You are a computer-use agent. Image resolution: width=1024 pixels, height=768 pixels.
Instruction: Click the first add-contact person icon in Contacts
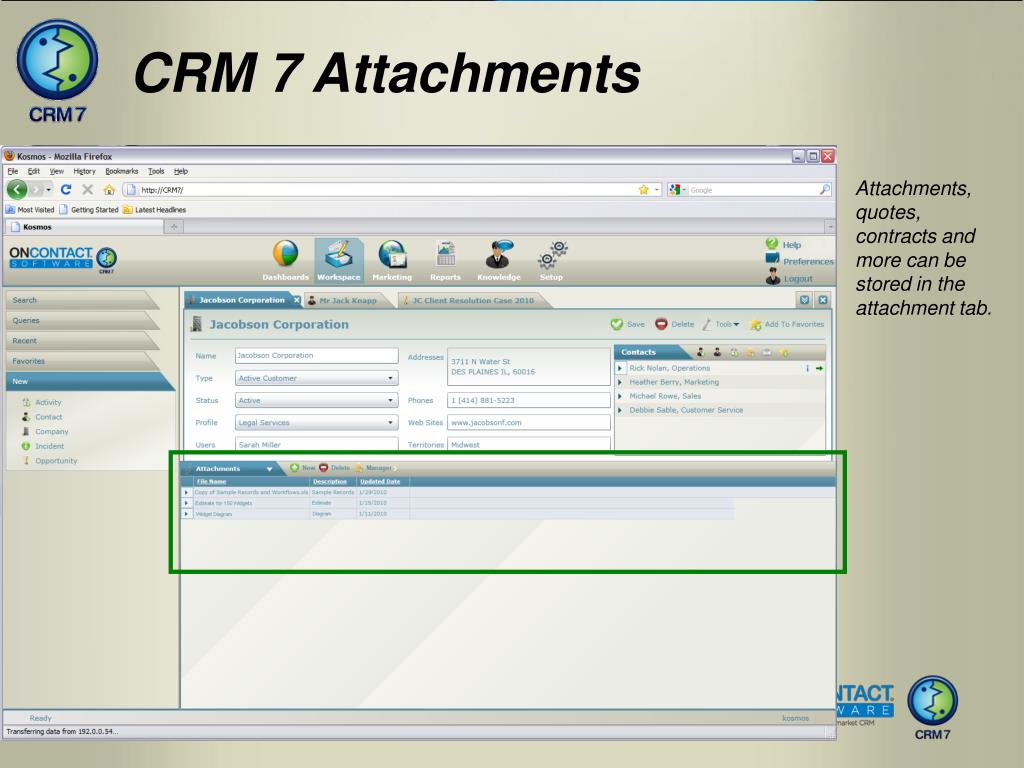(700, 353)
